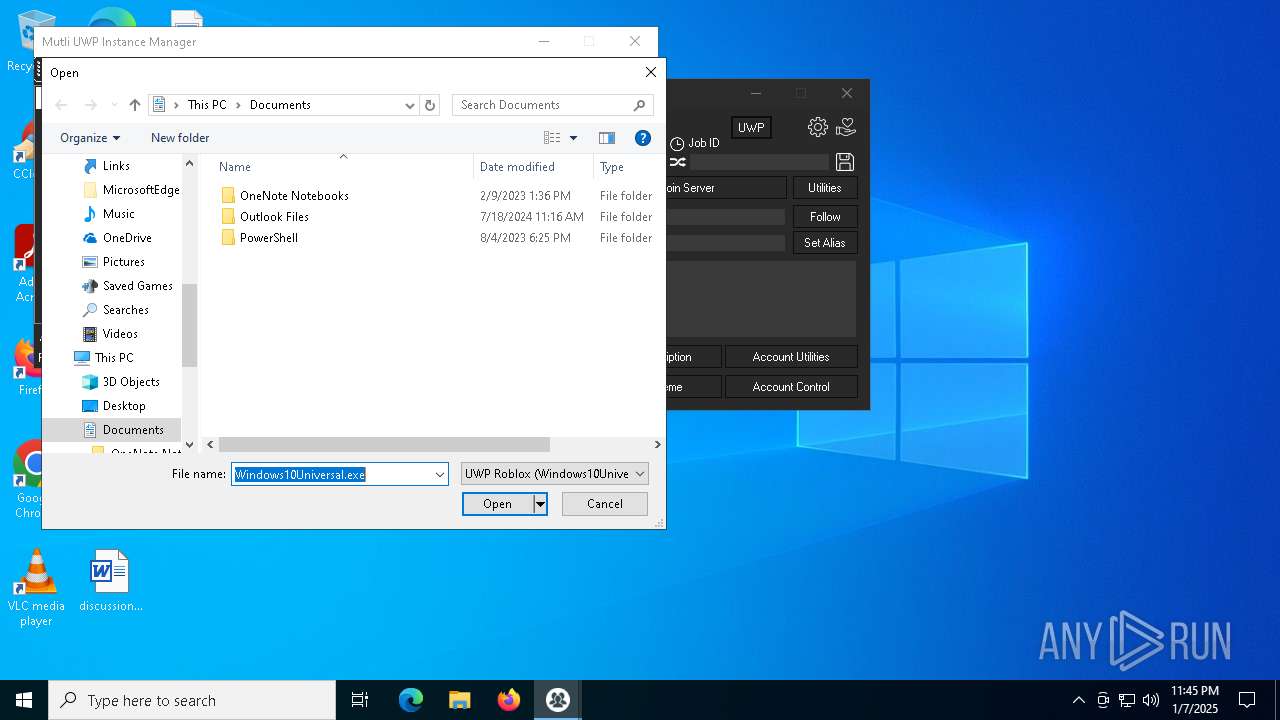Open discussion Word document on desktop
Image resolution: width=1280 pixels, height=720 pixels.
point(110,580)
